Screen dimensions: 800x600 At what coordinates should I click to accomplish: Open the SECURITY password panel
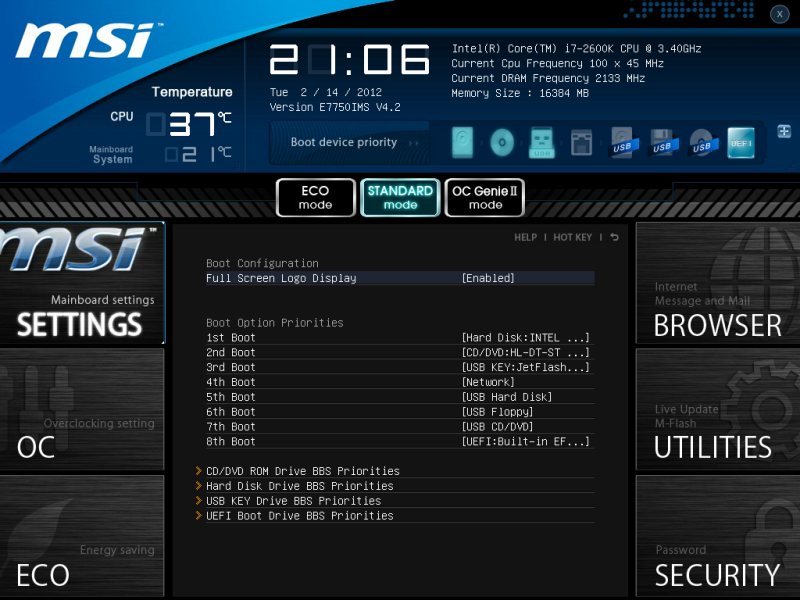[x=718, y=536]
